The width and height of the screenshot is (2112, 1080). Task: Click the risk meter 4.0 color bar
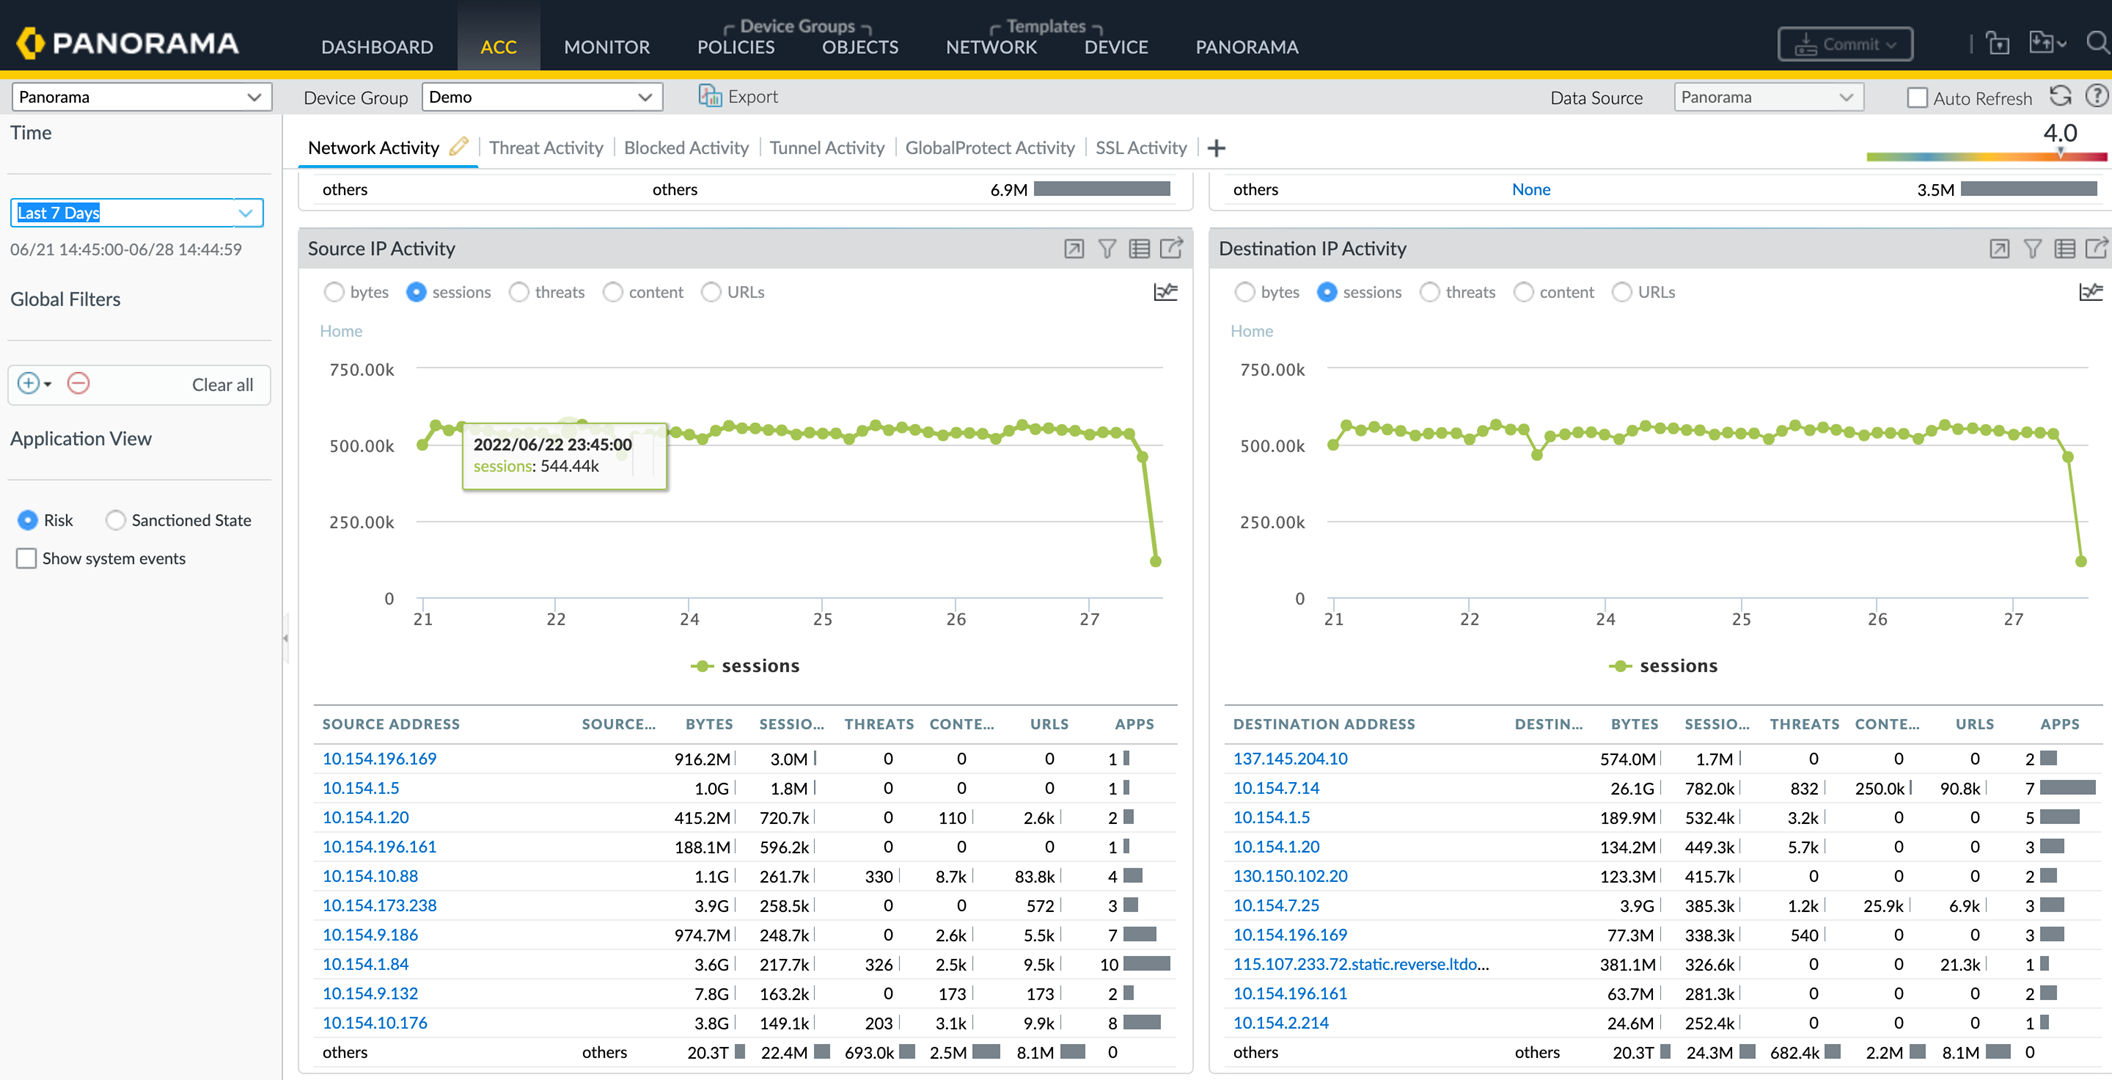point(1986,156)
